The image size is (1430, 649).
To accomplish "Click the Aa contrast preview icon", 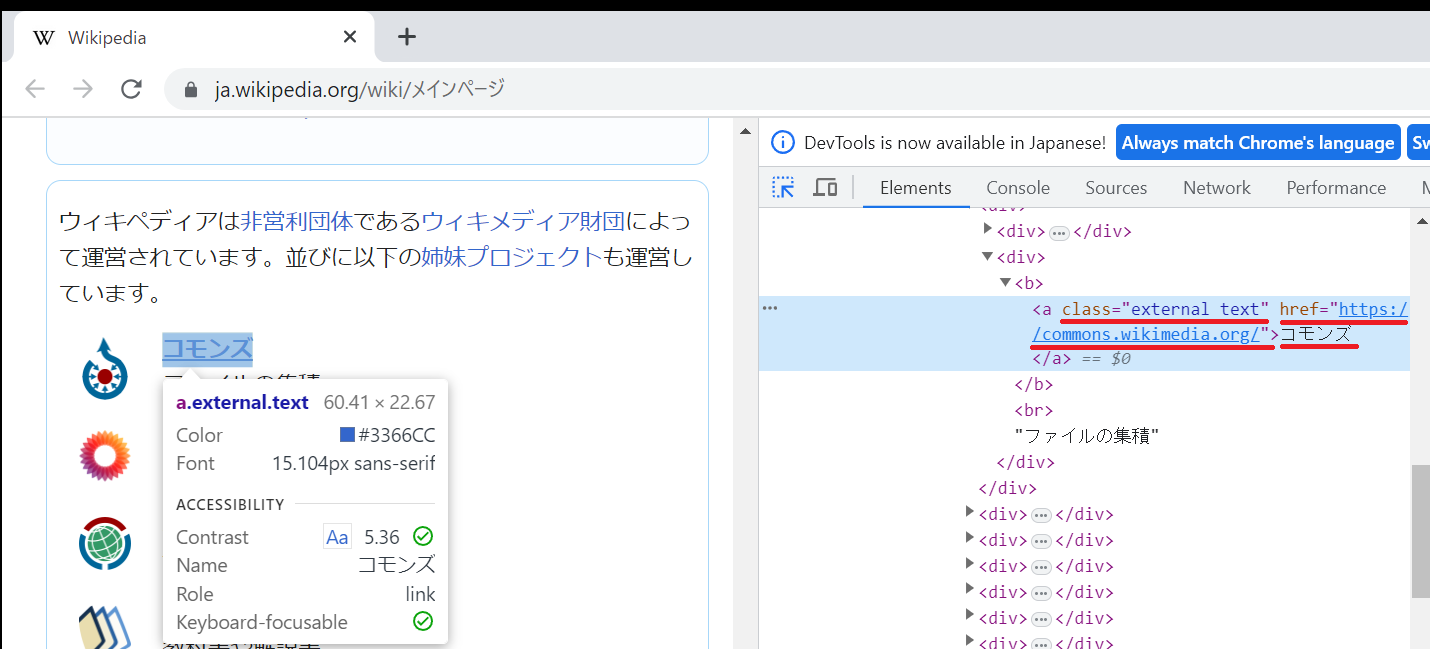I will tap(337, 537).
